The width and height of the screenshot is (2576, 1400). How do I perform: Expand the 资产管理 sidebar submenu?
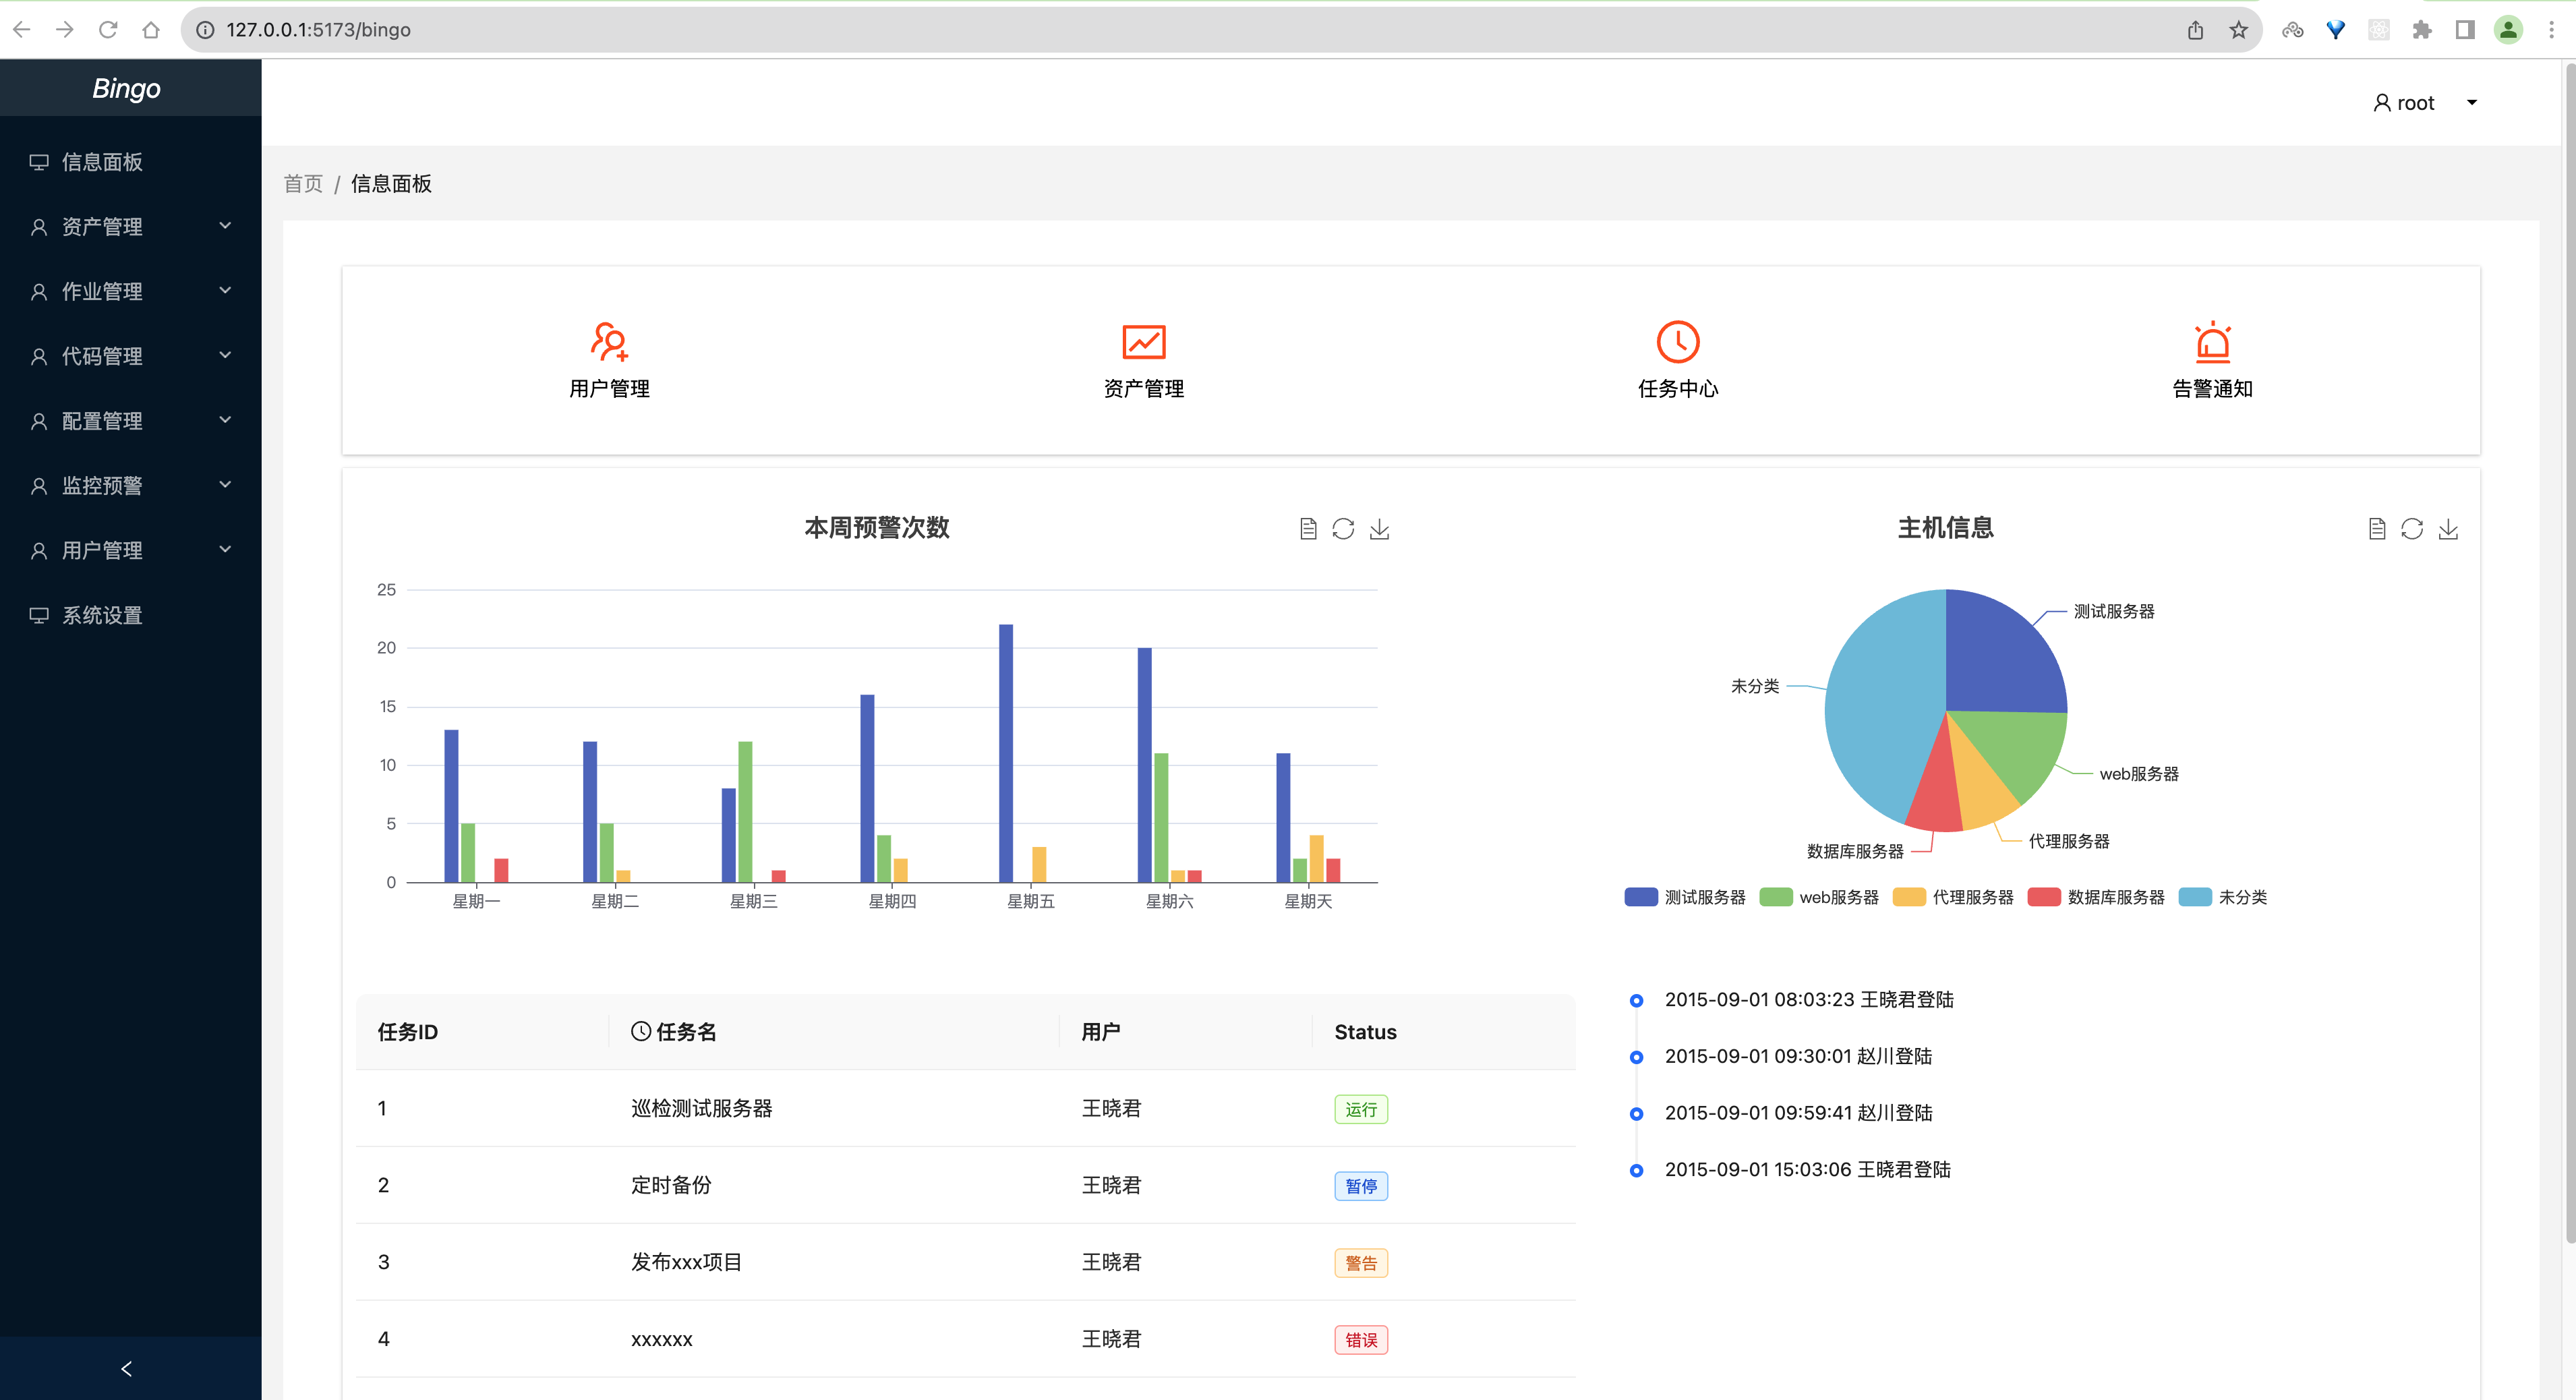click(x=130, y=227)
